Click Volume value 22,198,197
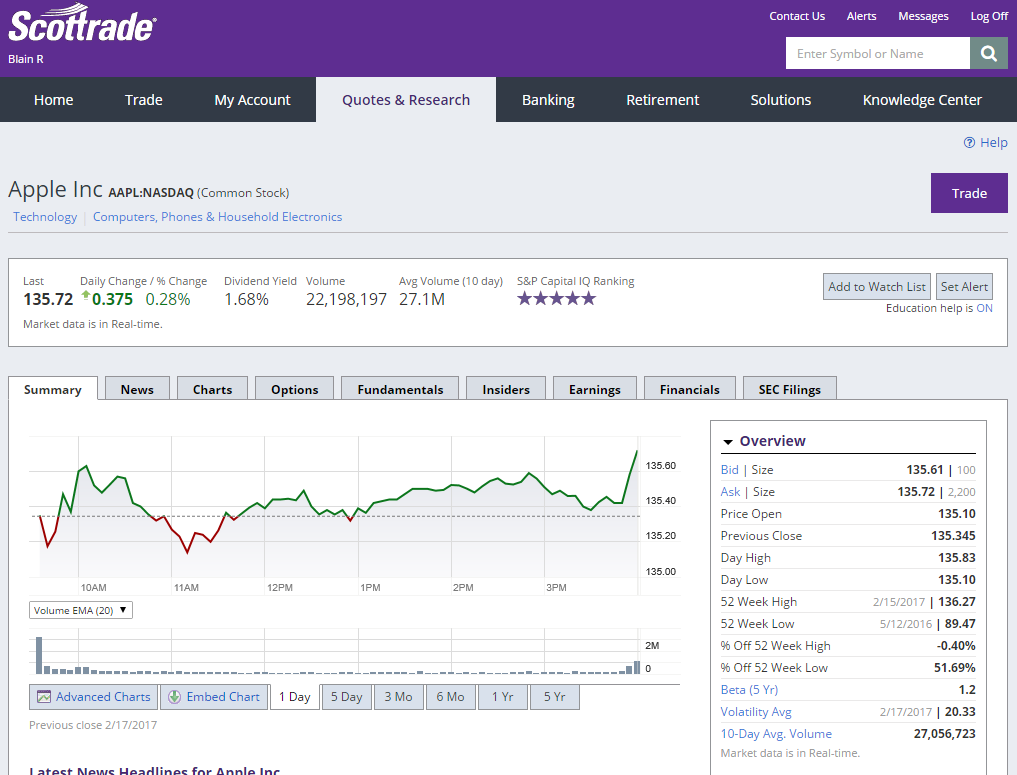The width and height of the screenshot is (1017, 775). click(x=346, y=299)
